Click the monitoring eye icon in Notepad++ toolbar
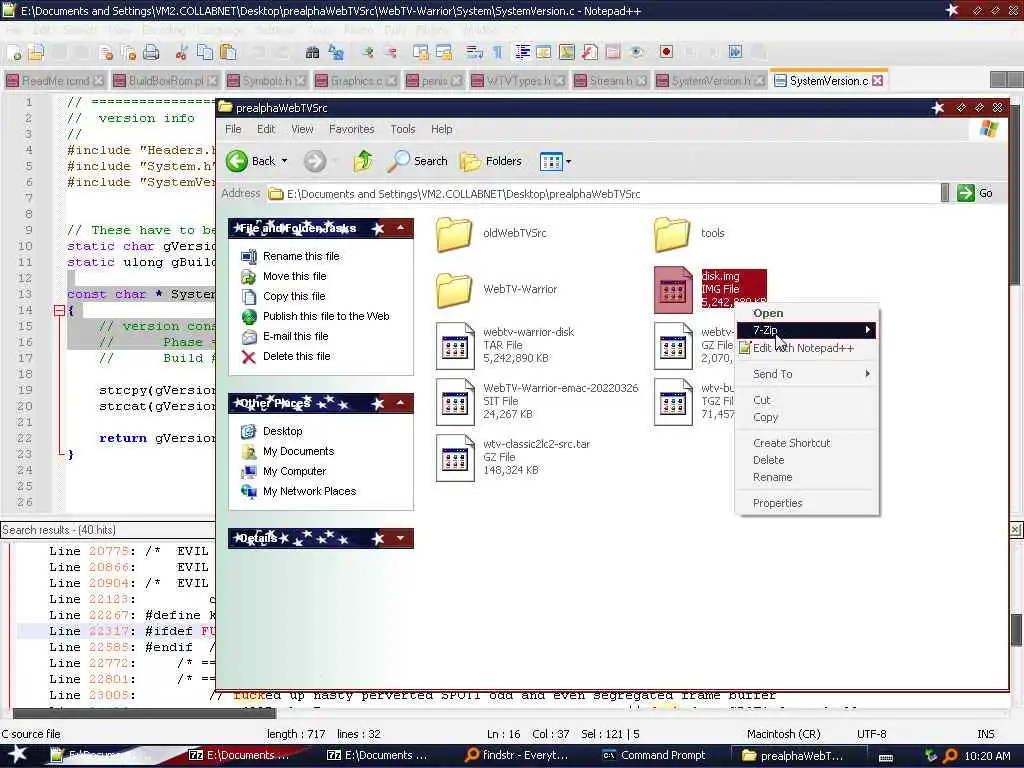 coord(637,52)
